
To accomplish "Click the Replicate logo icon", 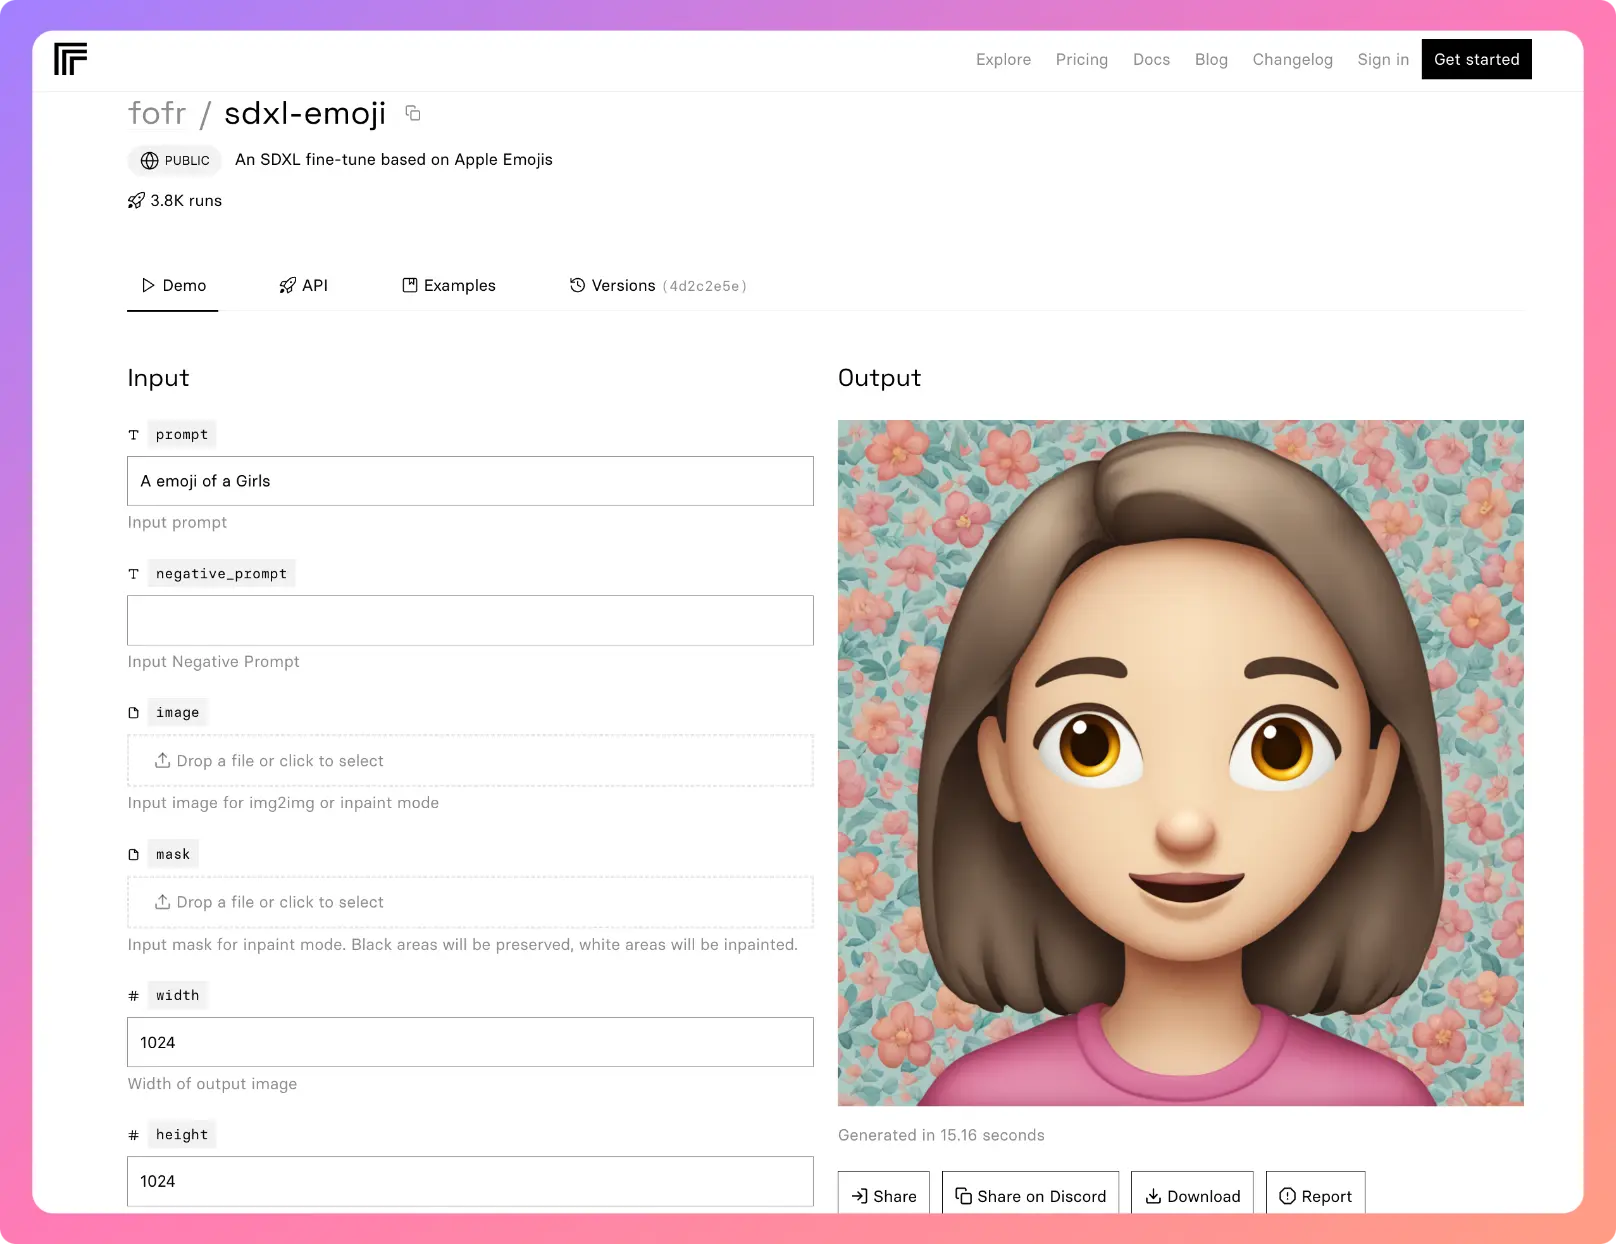I will click(x=70, y=59).
